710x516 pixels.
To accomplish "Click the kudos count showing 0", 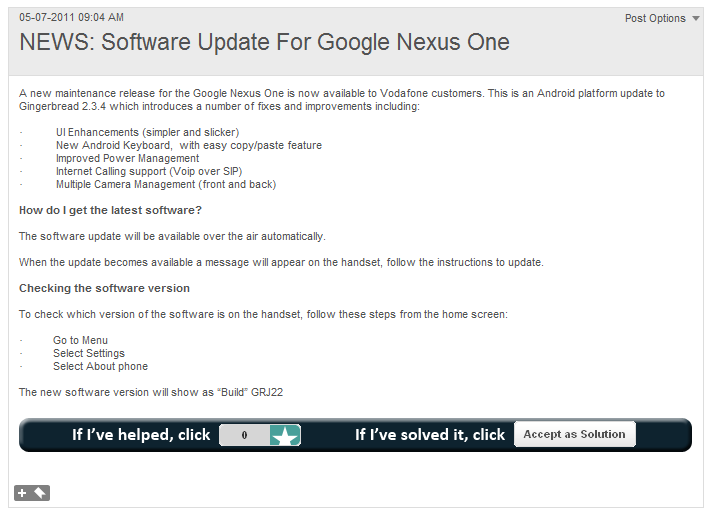I will 244,435.
